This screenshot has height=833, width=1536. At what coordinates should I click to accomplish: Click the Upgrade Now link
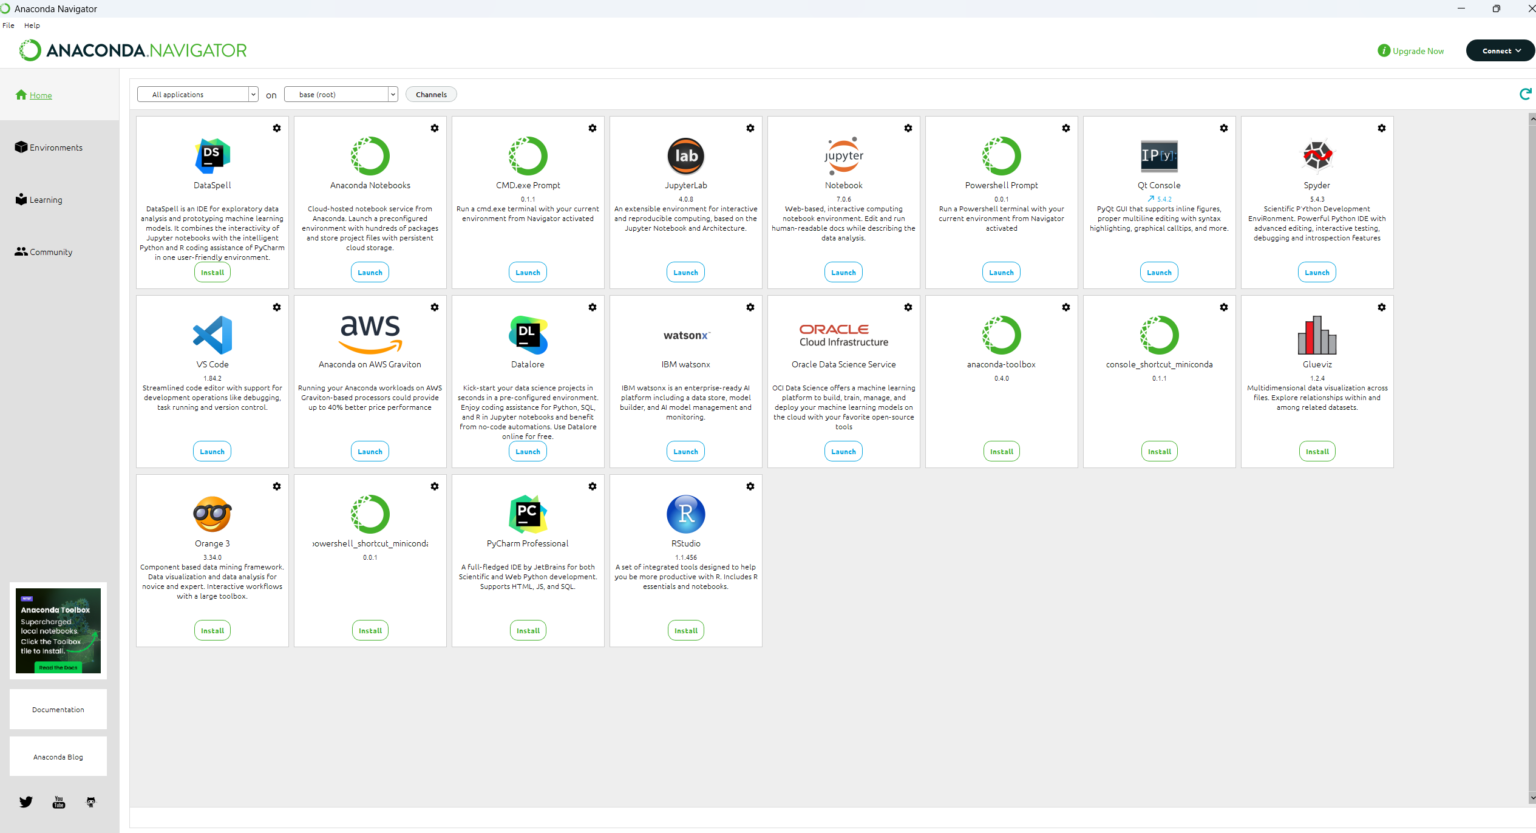1411,51
